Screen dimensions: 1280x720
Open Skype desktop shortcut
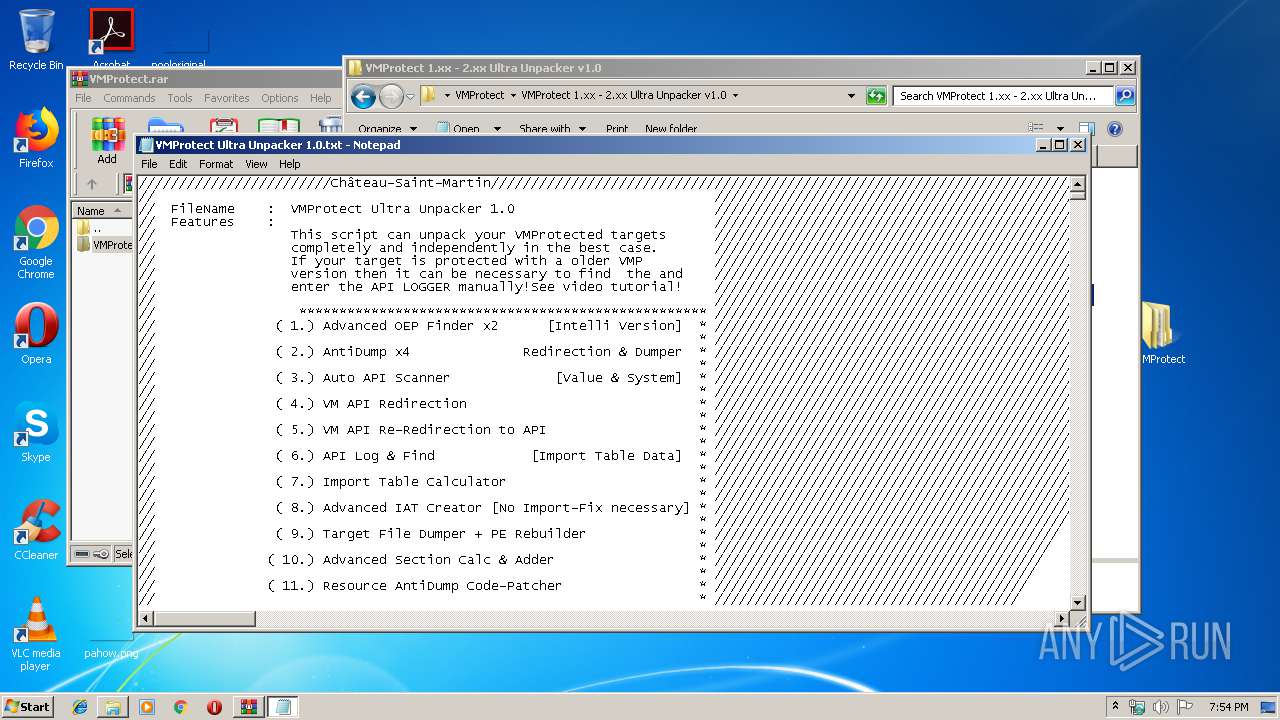(x=36, y=432)
